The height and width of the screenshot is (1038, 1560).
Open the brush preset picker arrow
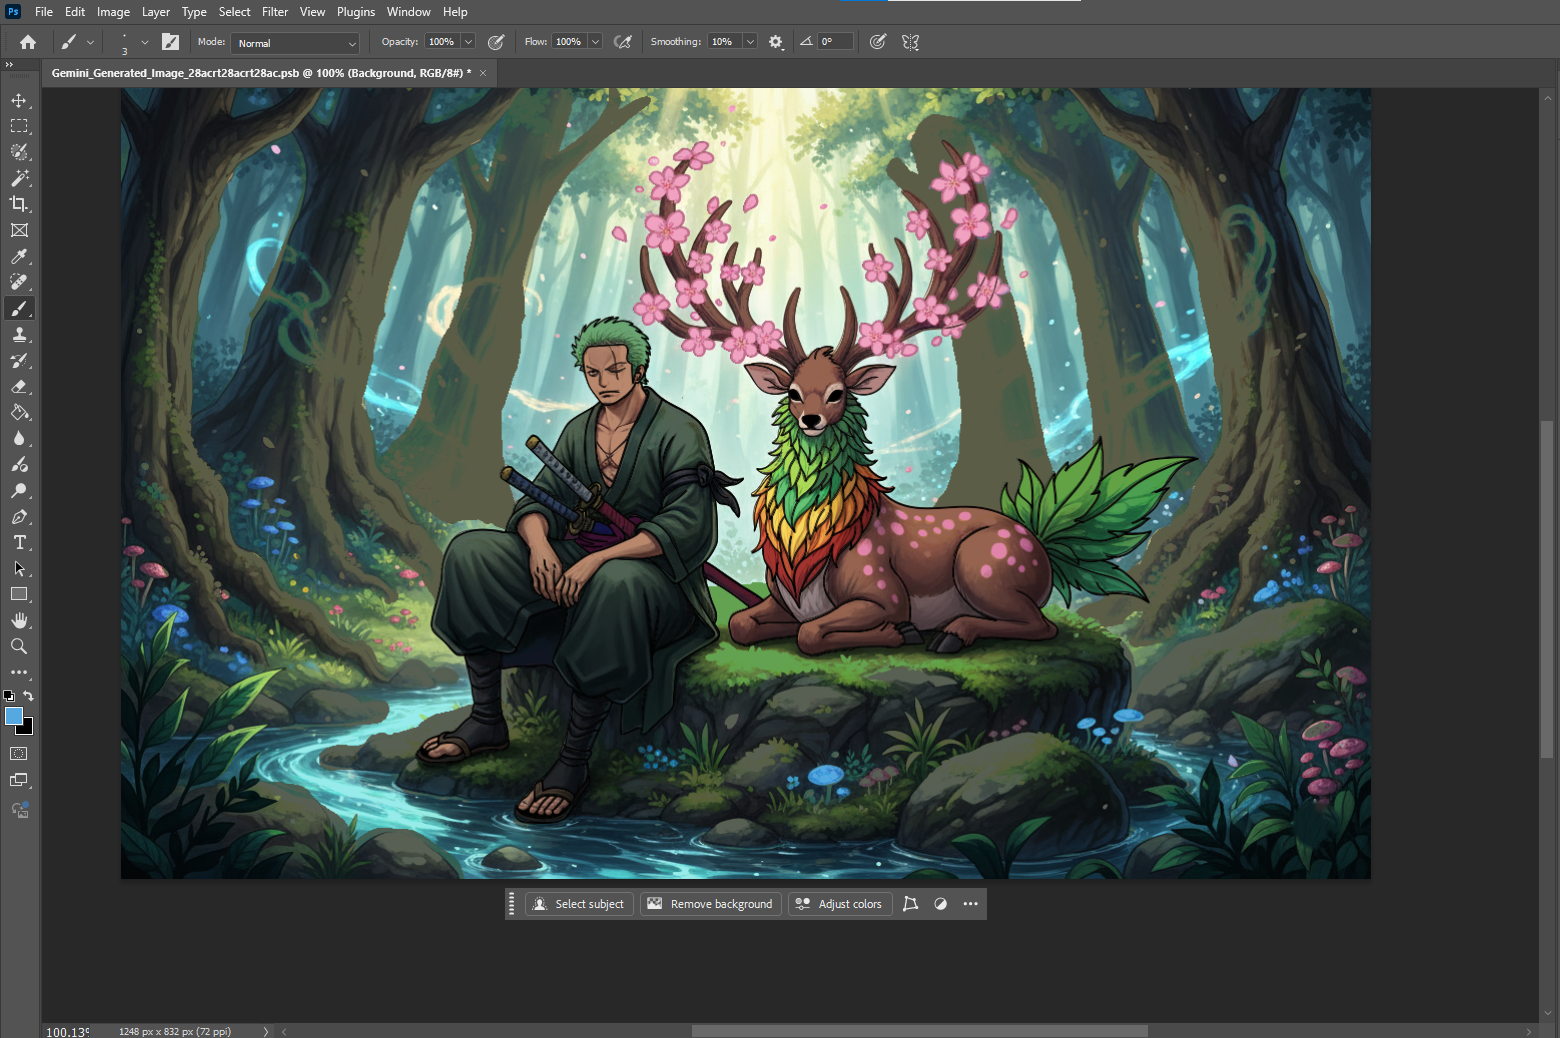click(145, 42)
